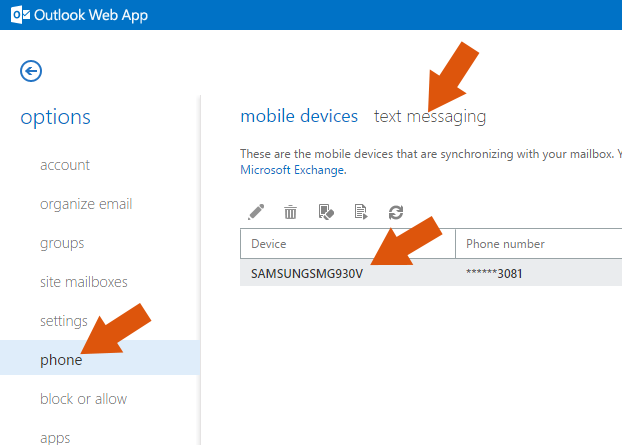Viewport: 622px width, 445px height.
Task: Sort by the Device column header
Action: 347,244
